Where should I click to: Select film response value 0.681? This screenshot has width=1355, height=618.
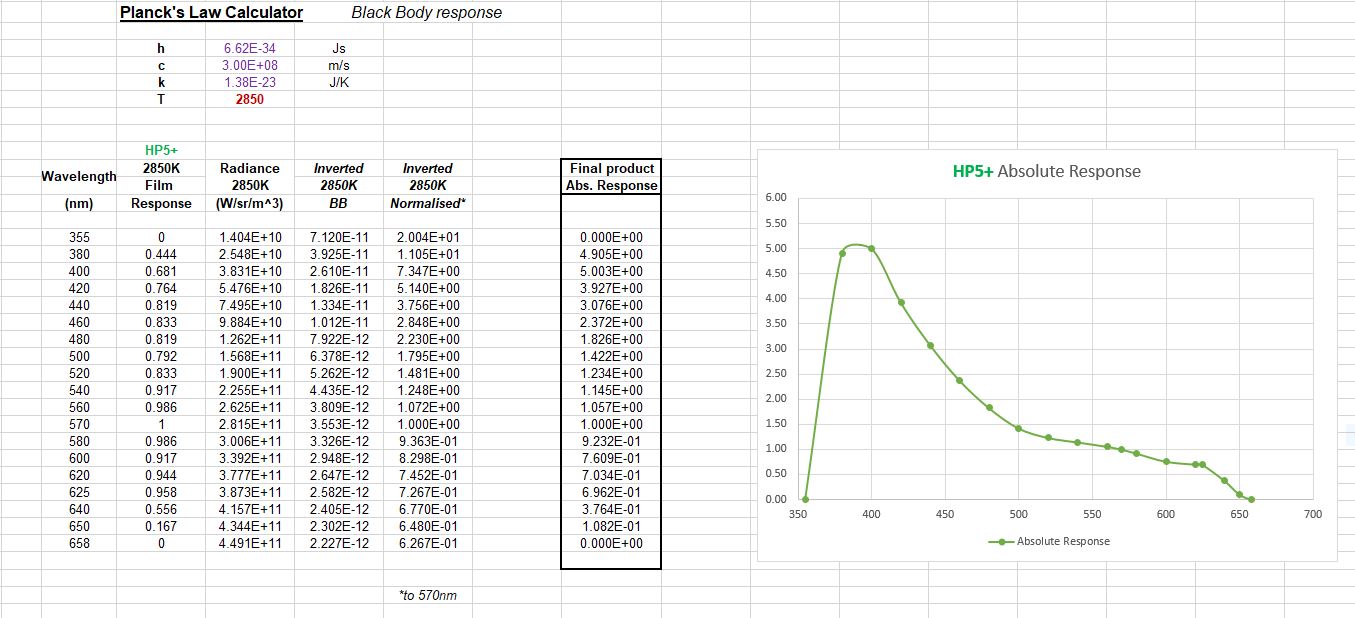[161, 271]
